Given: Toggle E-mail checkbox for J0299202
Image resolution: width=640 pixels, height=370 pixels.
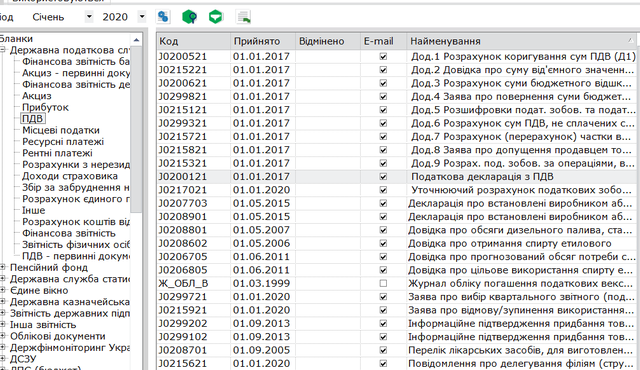Looking at the screenshot, I should pos(383,323).
